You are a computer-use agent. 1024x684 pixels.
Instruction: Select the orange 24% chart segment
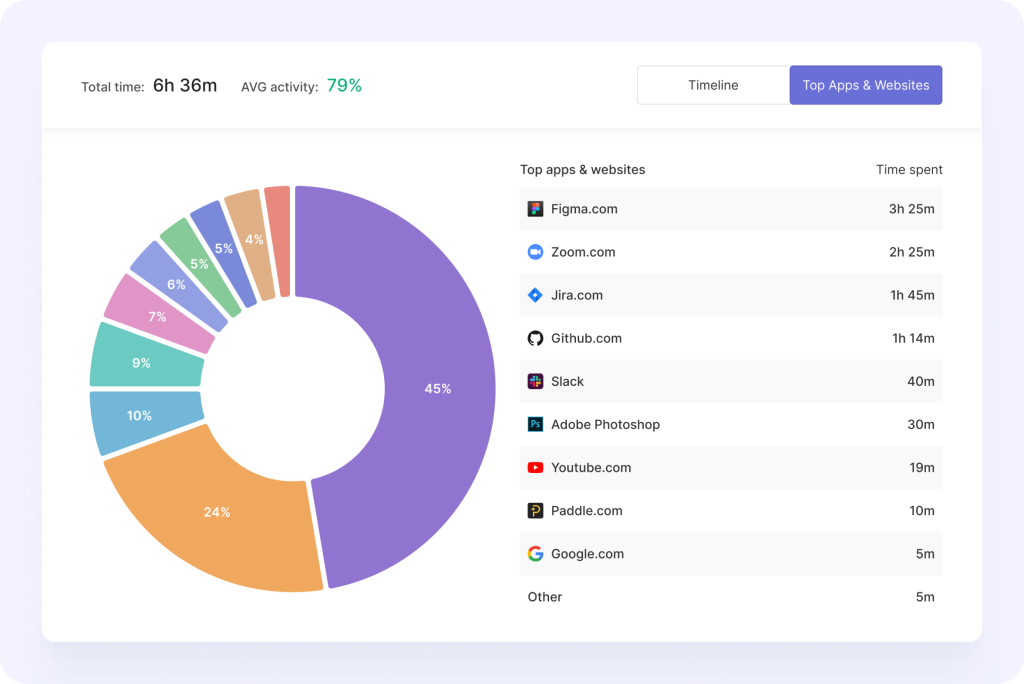[x=215, y=512]
